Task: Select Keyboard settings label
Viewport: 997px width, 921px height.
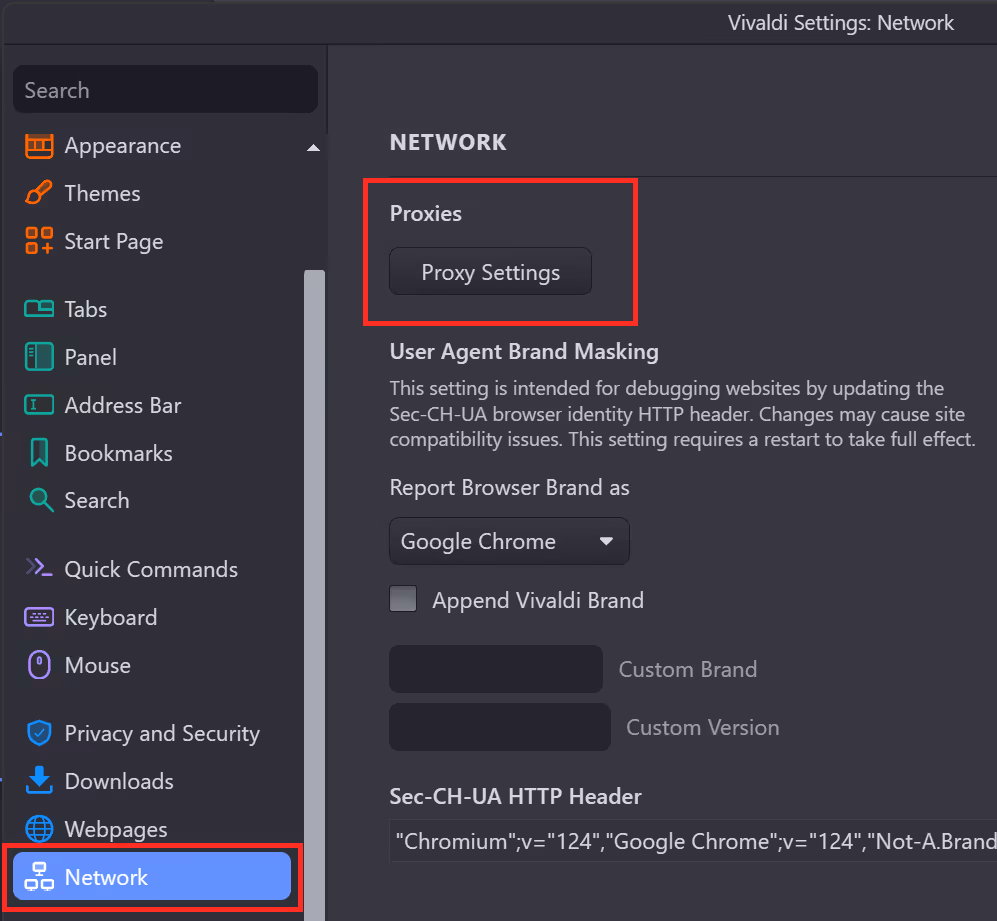Action: coord(111,618)
